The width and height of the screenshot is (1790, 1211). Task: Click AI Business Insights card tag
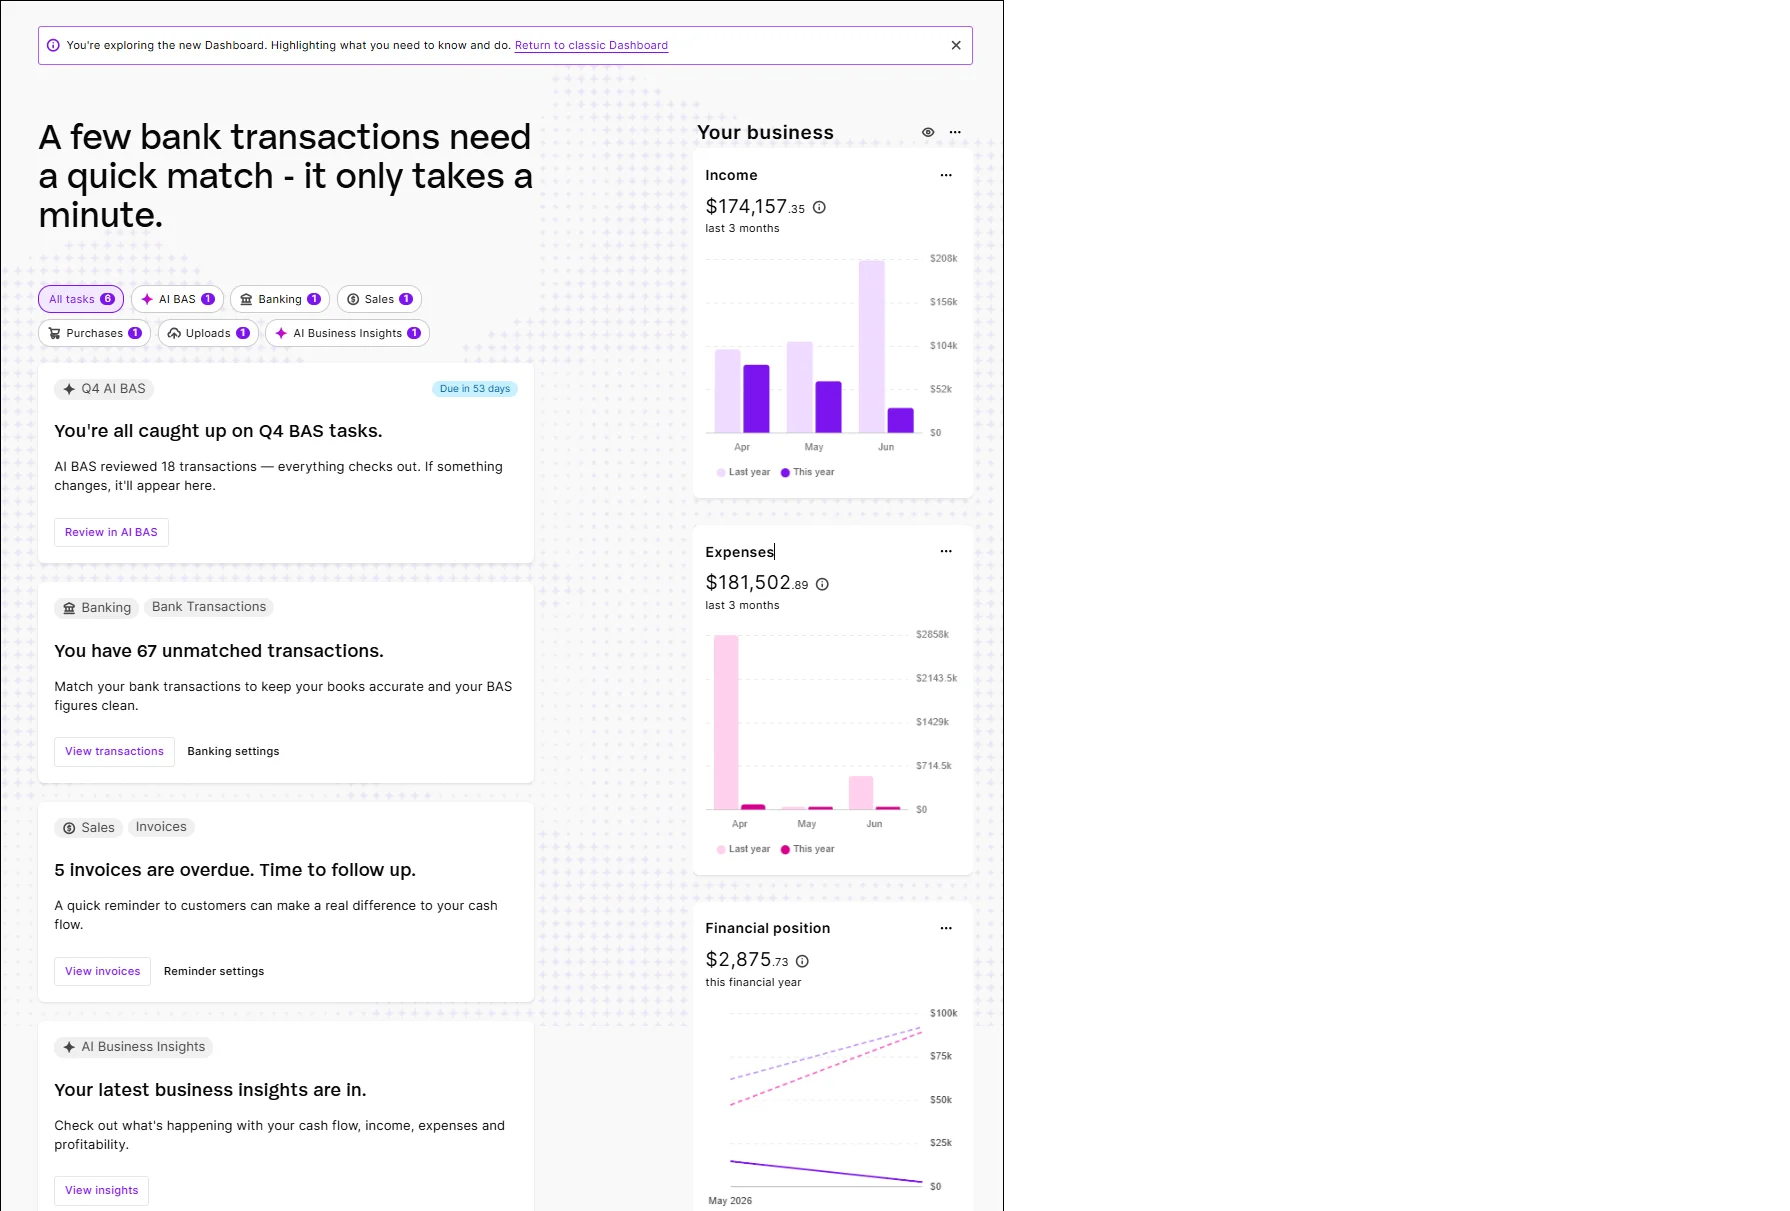[133, 1047]
